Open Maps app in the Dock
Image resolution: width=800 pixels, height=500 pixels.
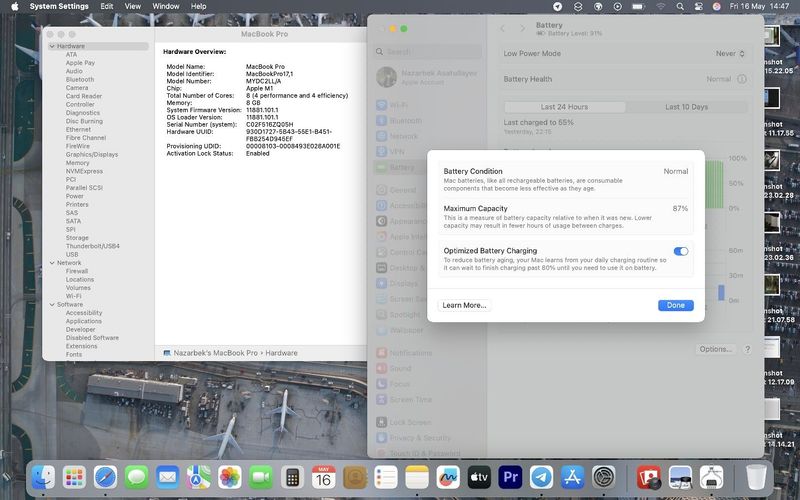point(198,478)
